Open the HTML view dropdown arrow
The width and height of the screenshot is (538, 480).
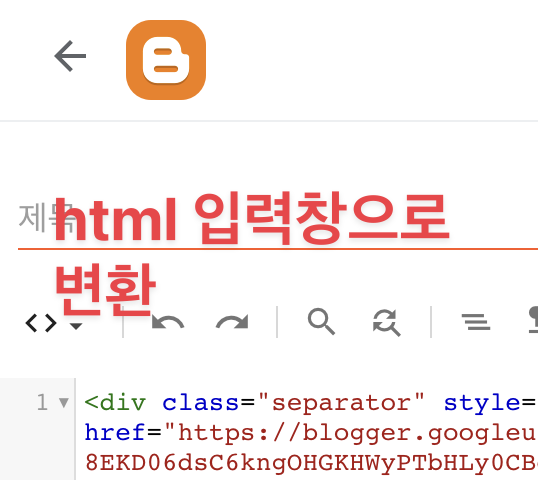coord(76,326)
